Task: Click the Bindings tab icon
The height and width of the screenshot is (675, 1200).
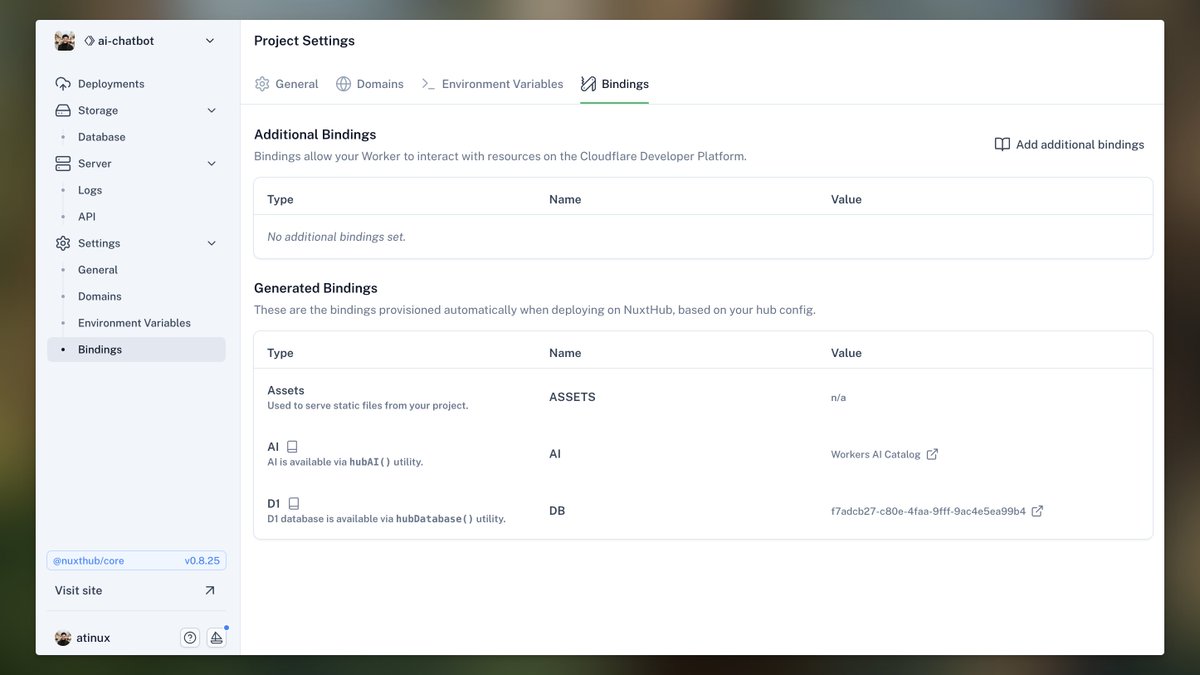Action: pos(588,84)
